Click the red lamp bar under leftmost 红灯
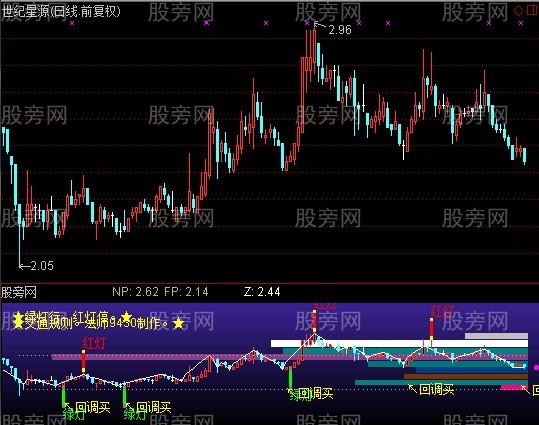 tap(84, 361)
